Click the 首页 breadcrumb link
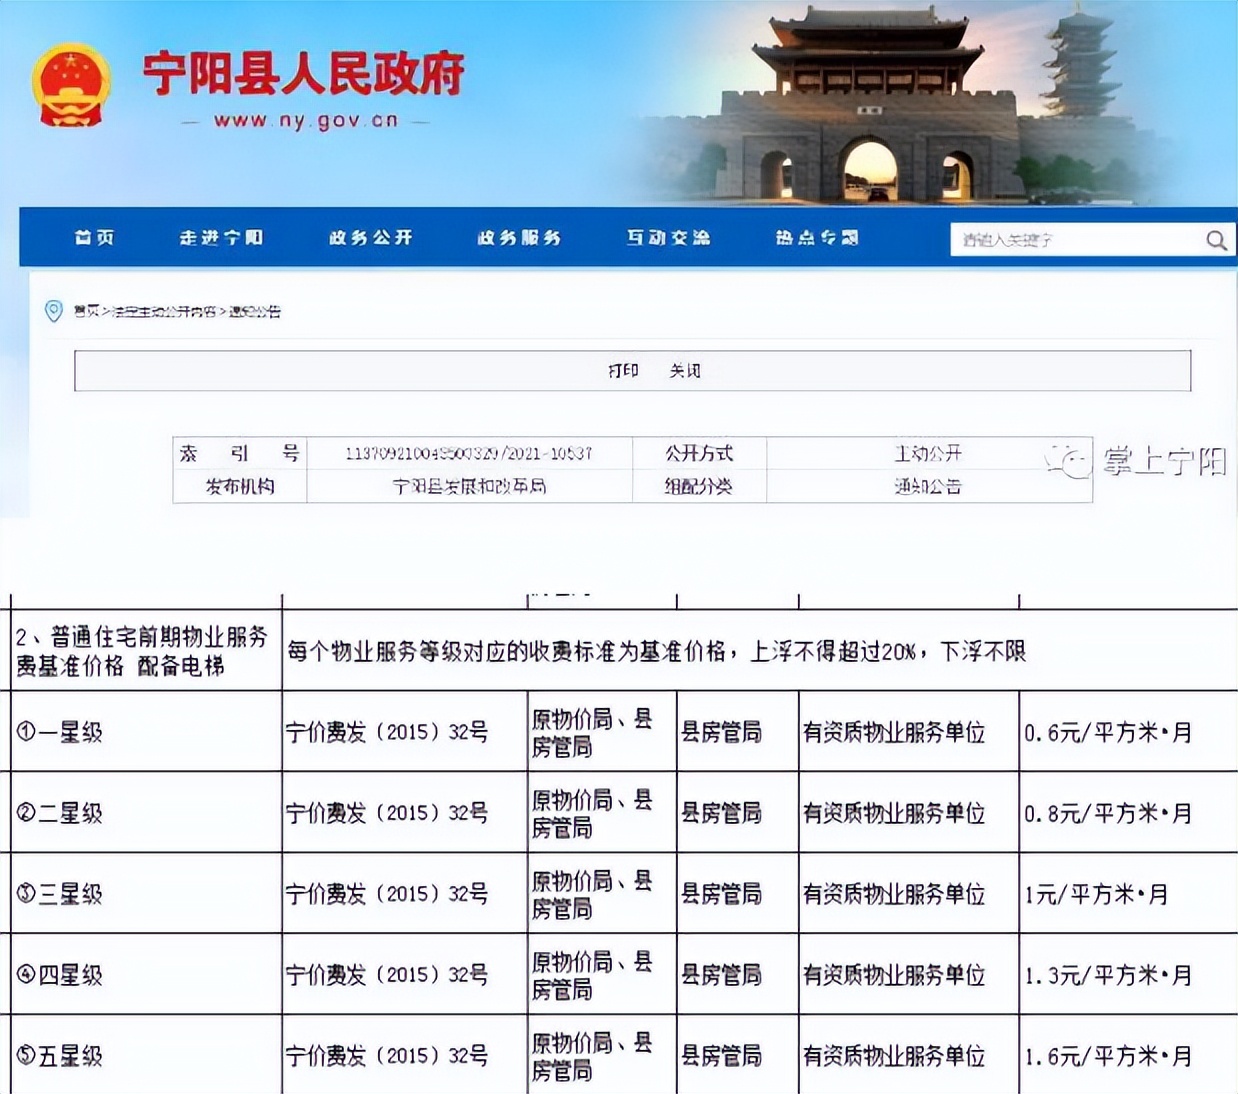 pyautogui.click(x=88, y=311)
